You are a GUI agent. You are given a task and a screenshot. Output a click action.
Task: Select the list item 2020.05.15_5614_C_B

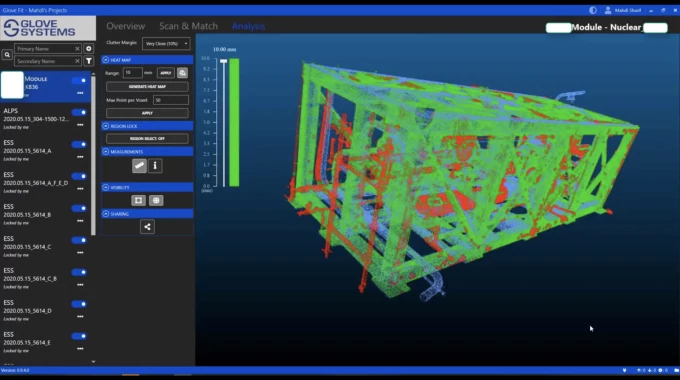tap(46, 278)
